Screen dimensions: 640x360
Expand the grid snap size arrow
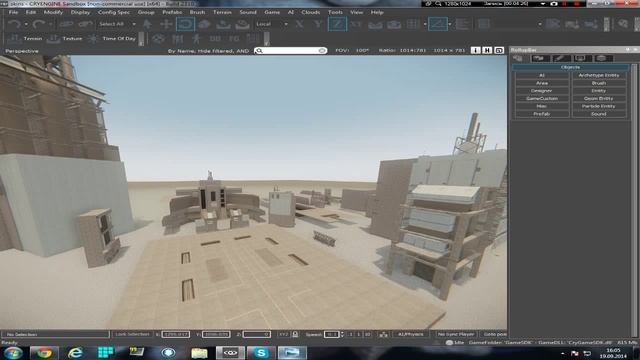(x=425, y=24)
